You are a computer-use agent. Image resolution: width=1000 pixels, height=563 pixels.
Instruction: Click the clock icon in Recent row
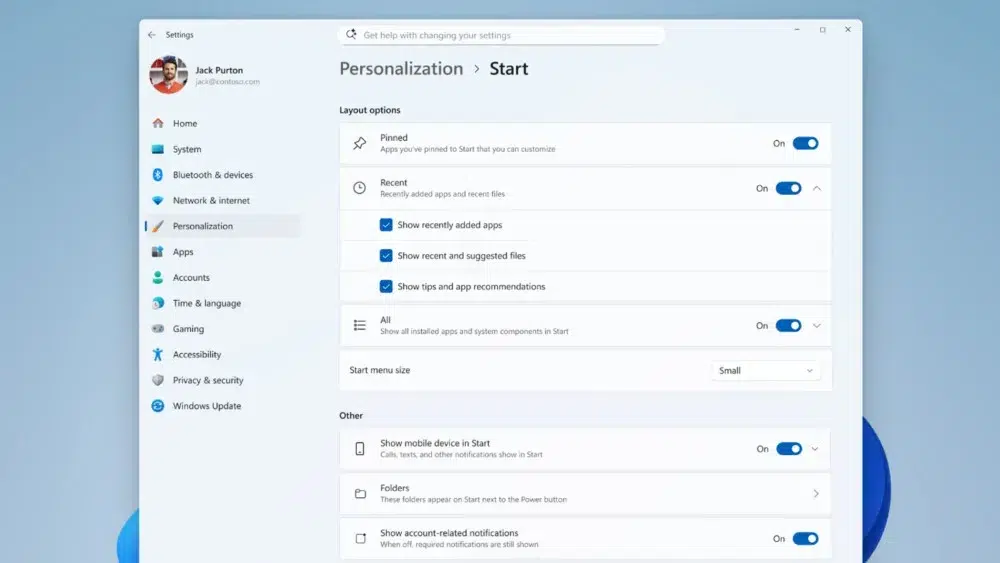[360, 188]
